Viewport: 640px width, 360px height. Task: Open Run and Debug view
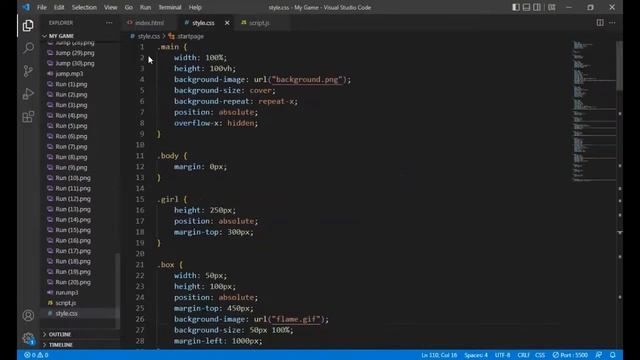point(28,94)
